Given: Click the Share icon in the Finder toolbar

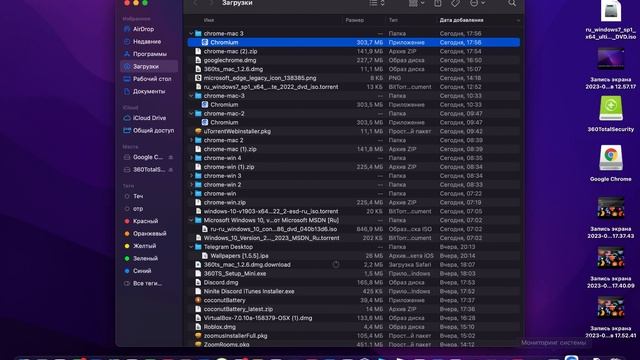Looking at the screenshot, I should [x=438, y=3].
